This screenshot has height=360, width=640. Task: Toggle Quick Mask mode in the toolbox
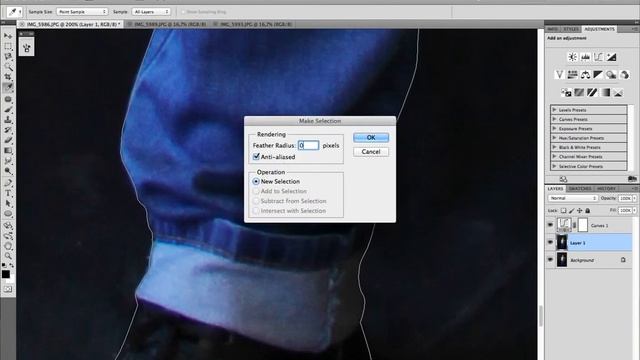pos(8,289)
